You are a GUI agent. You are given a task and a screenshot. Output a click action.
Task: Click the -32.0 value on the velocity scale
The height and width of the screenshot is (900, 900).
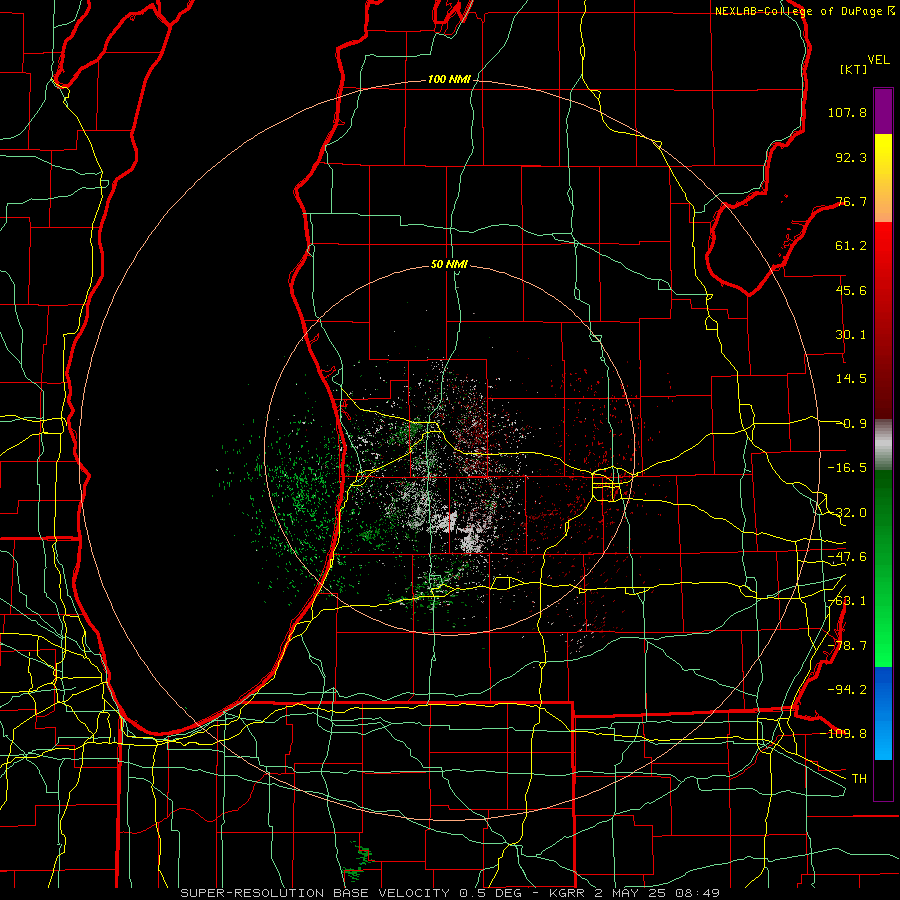[x=847, y=513]
